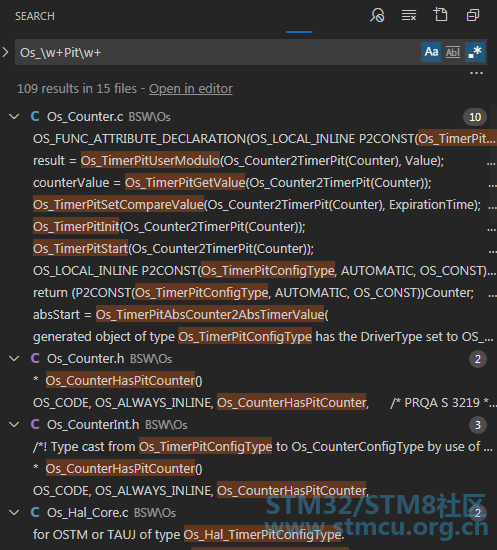Open the OS_FUNC_ATTRIBUTE_DECLARATION result line
Screen dimensions: 497x550
tap(264, 139)
